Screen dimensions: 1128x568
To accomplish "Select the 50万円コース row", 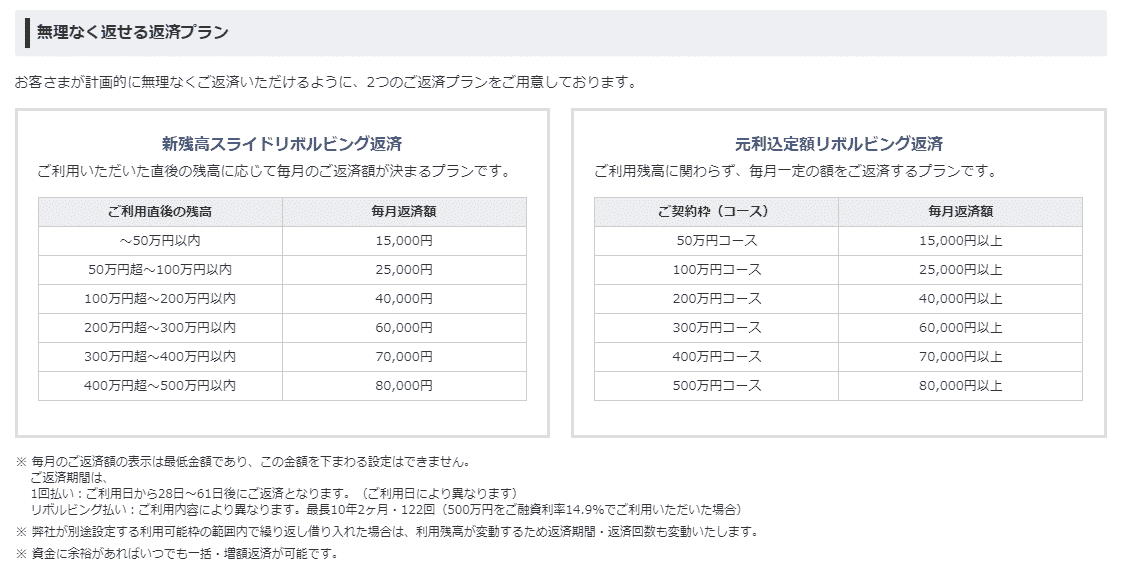I will point(839,241).
